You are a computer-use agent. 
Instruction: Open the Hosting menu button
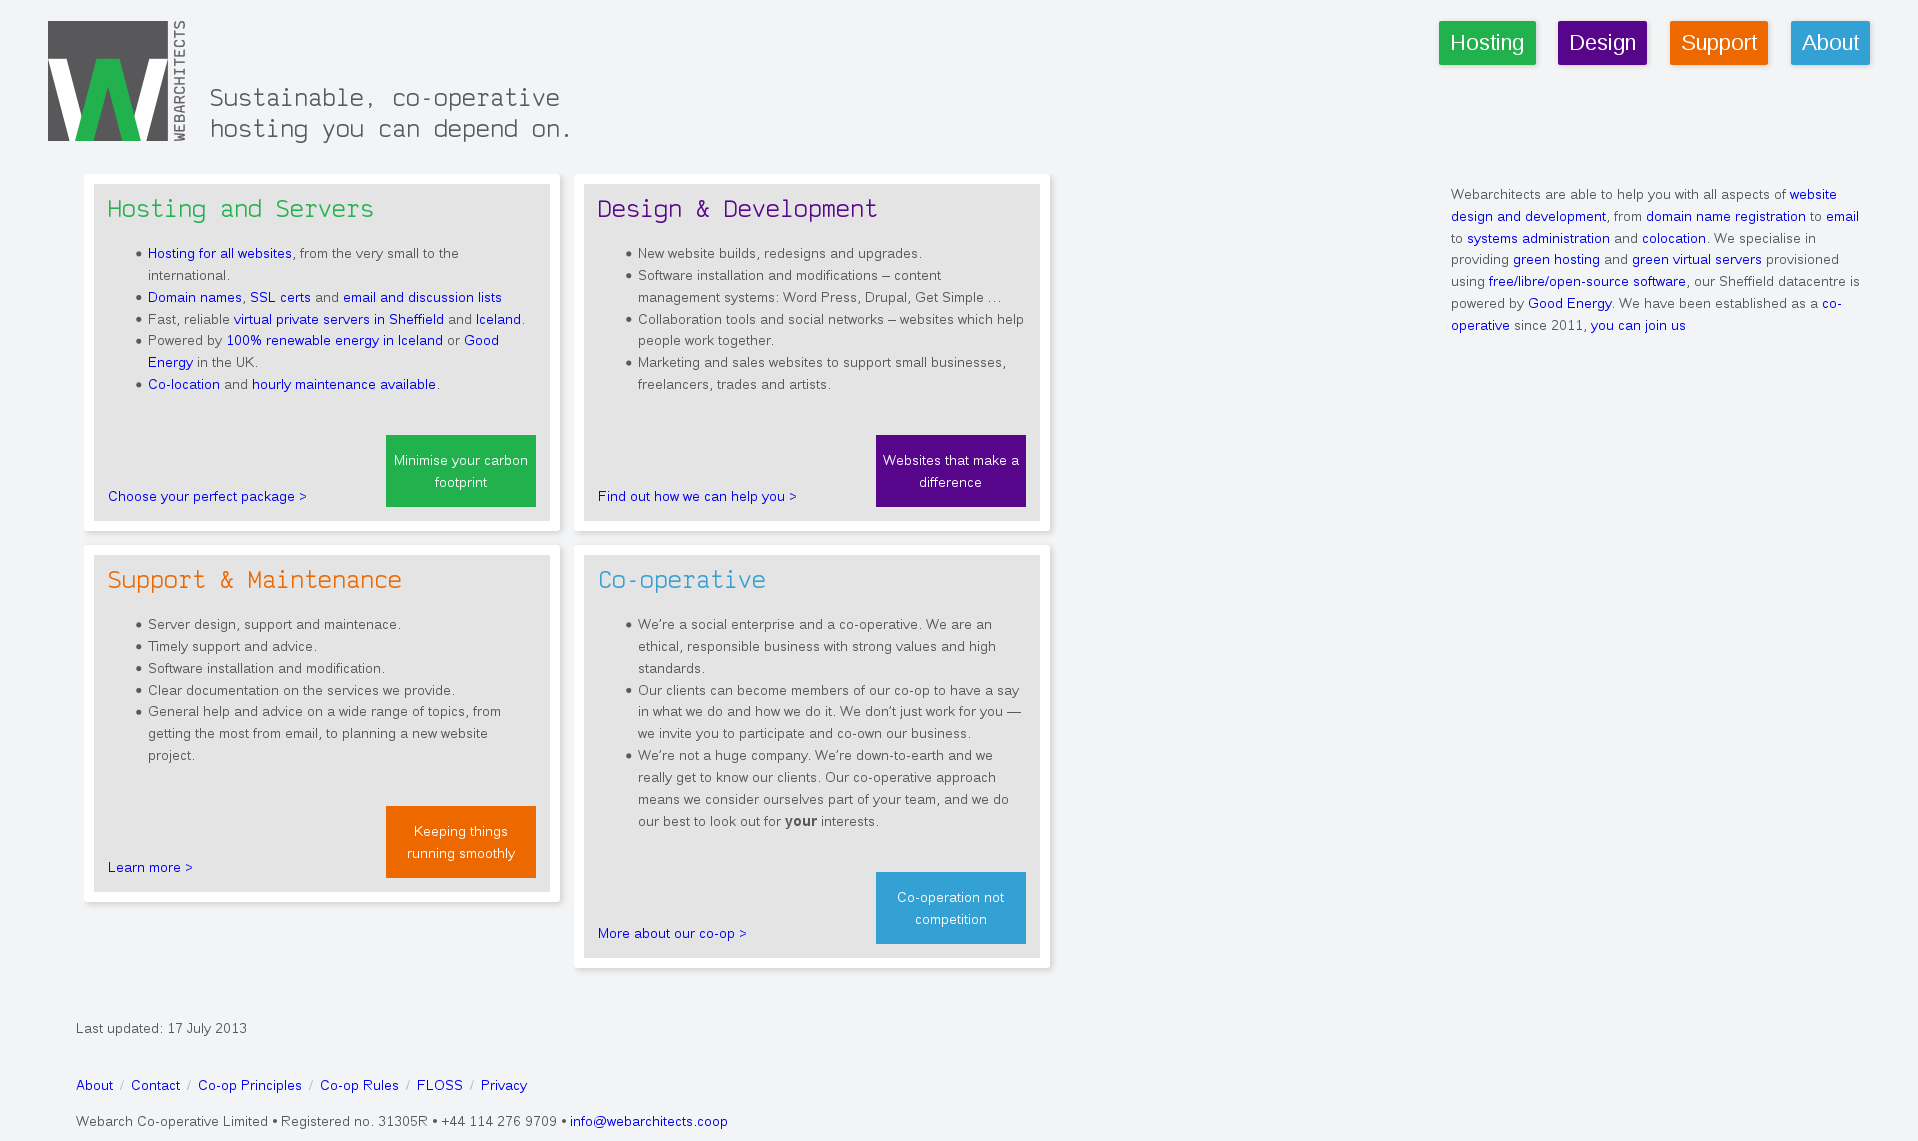1486,43
